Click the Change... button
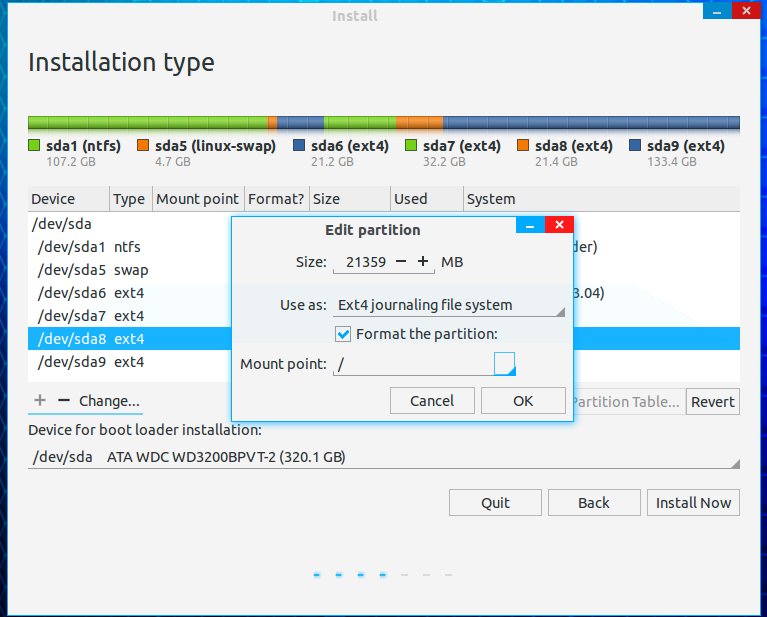 [109, 401]
